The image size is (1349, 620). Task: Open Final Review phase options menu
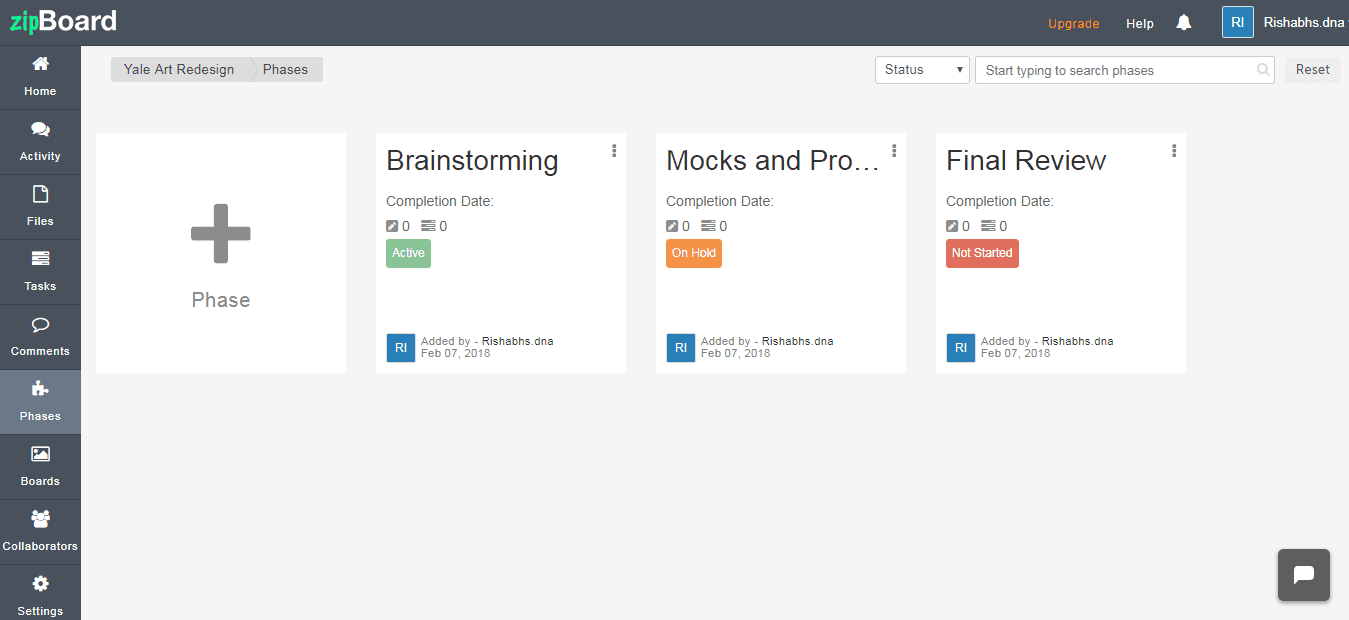point(1174,151)
